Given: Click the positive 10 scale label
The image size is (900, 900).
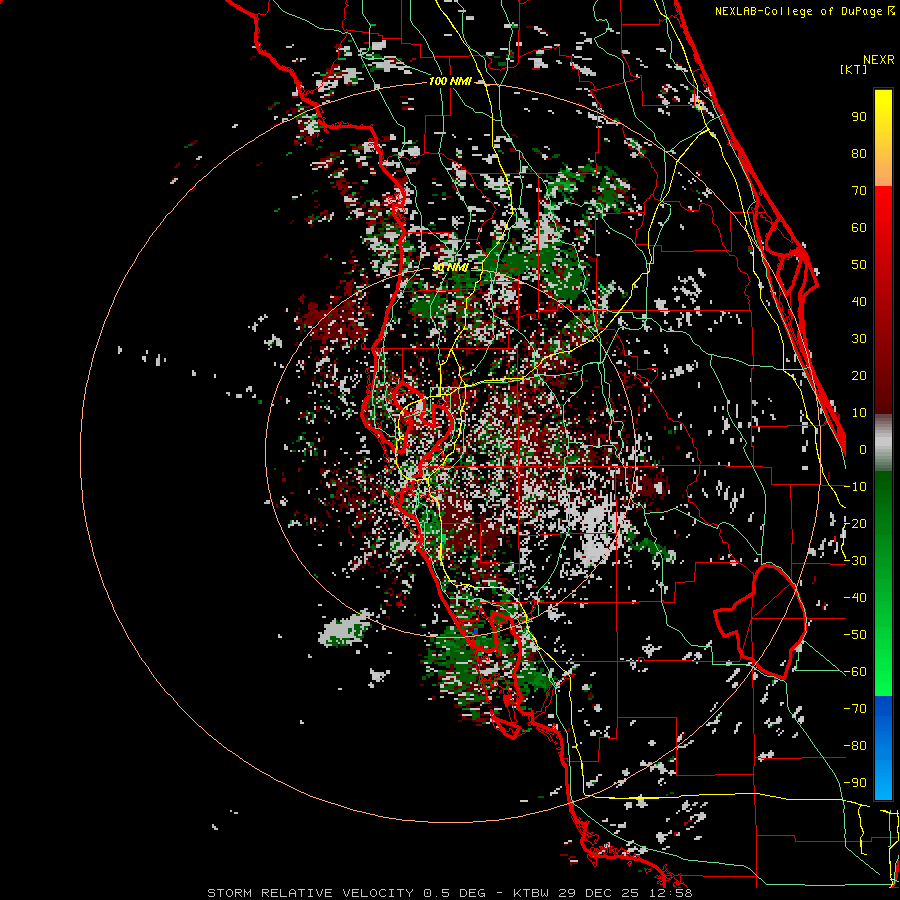Looking at the screenshot, I should pyautogui.click(x=859, y=413).
